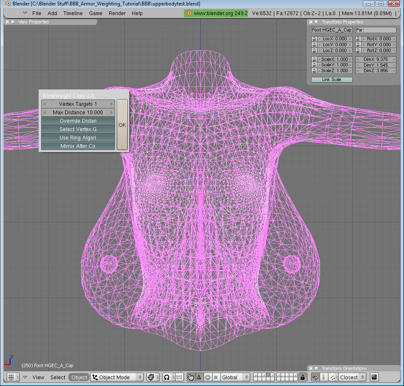This screenshot has width=404, height=386.
Task: Click OK in the Bone Weight Copy popup
Action: [x=122, y=125]
